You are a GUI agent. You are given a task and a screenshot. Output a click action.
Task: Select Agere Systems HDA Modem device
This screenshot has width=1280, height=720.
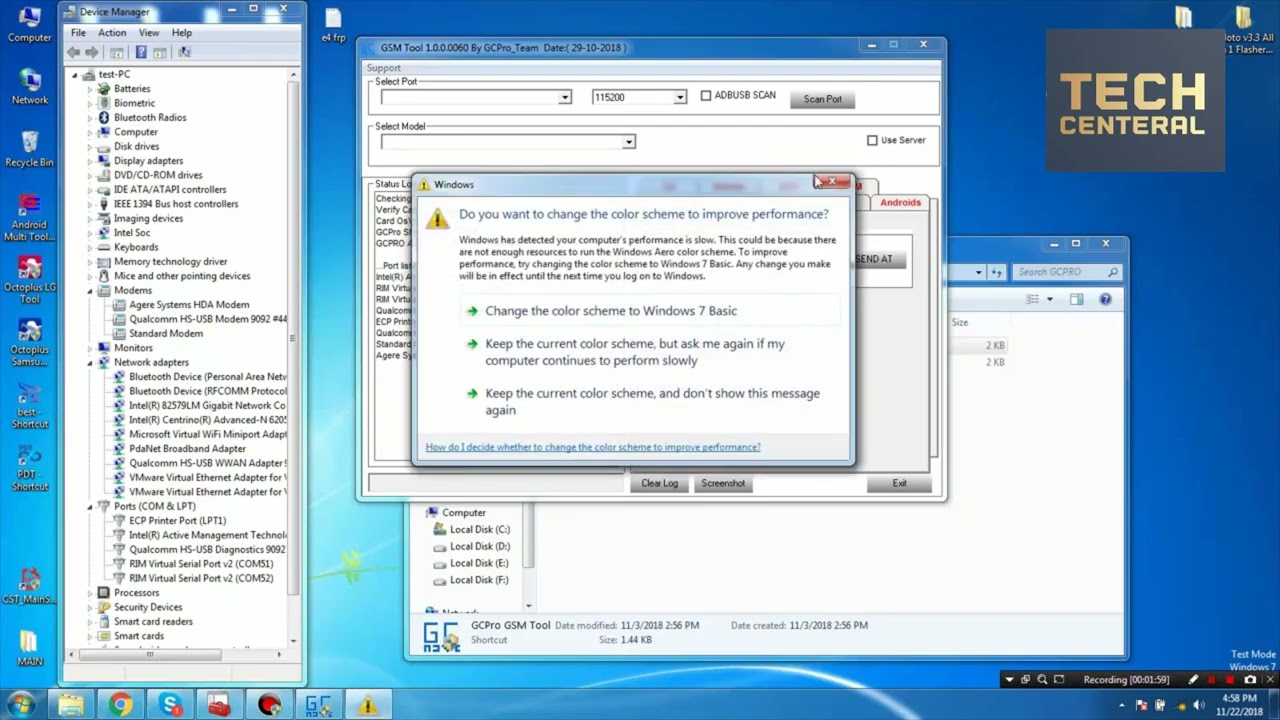click(x=189, y=305)
